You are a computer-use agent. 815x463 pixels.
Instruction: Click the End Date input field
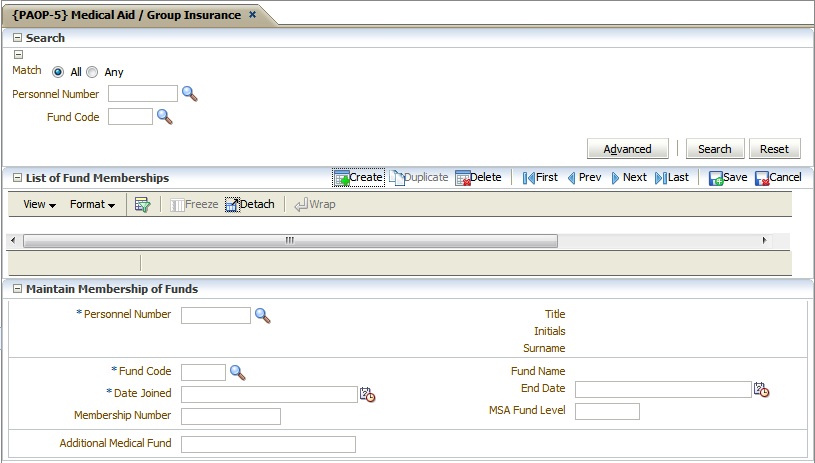click(x=663, y=390)
